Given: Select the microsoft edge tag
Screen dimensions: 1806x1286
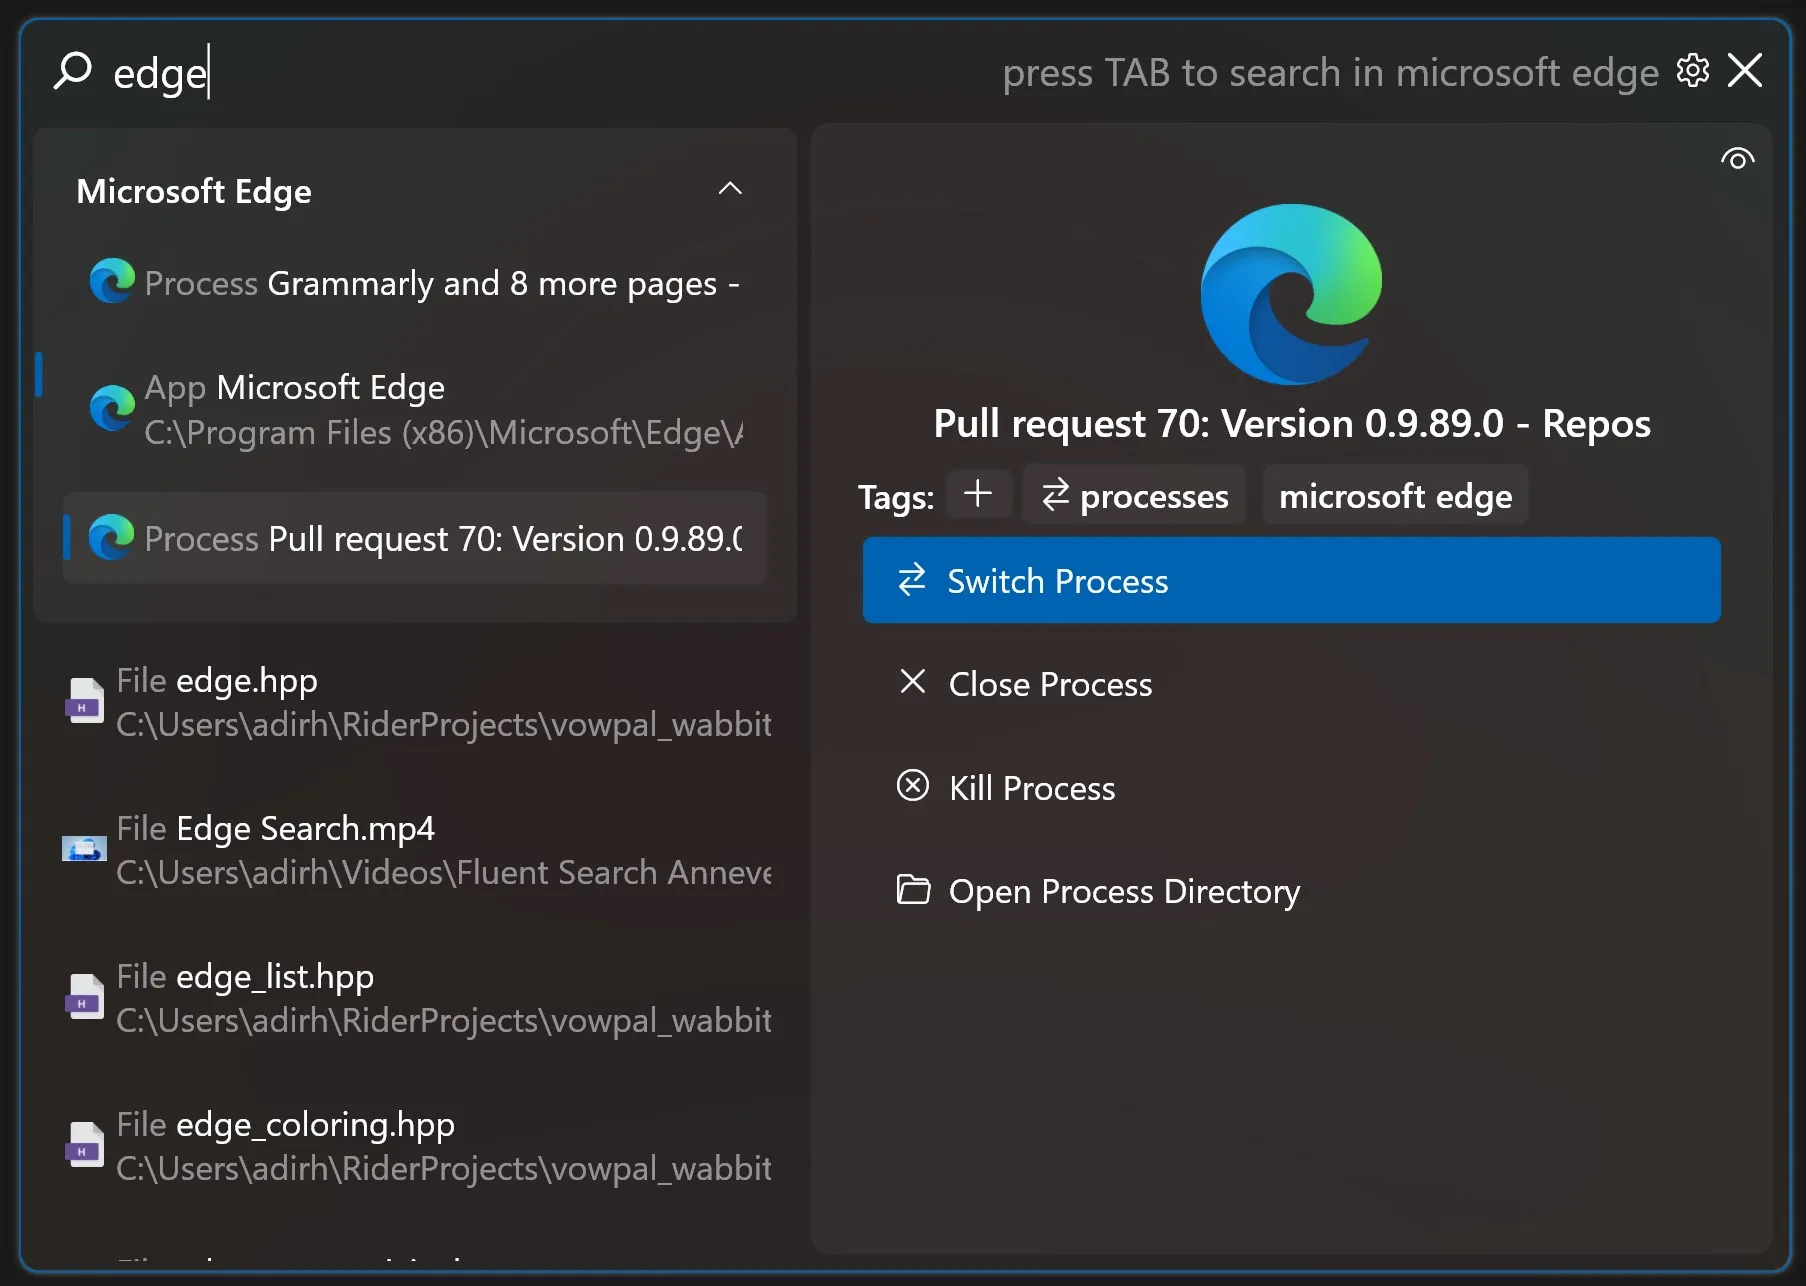Looking at the screenshot, I should pos(1395,495).
